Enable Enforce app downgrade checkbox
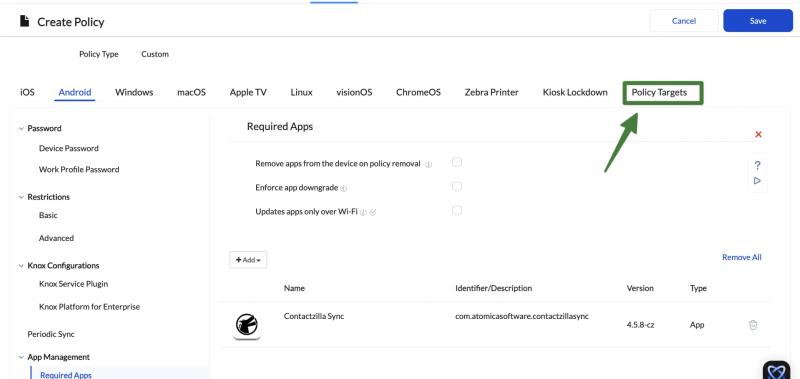 457,186
